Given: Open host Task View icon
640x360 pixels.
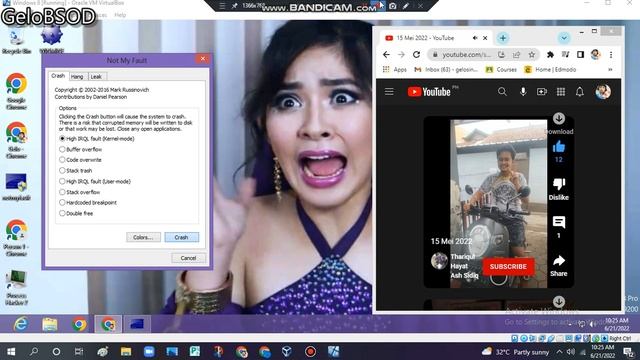Looking at the screenshot, I should pyautogui.click(x=79, y=351).
